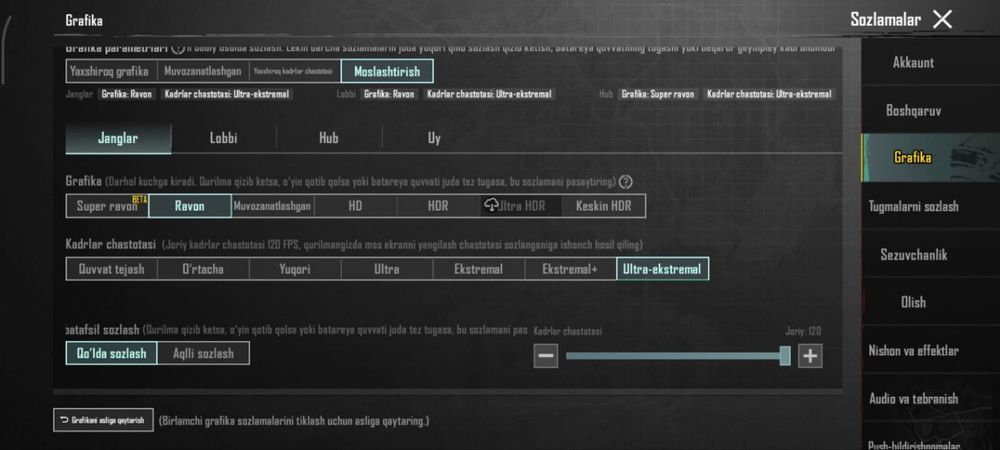Set frame rate to Yuqori
Screen dimensions: 1000x450
295,269
